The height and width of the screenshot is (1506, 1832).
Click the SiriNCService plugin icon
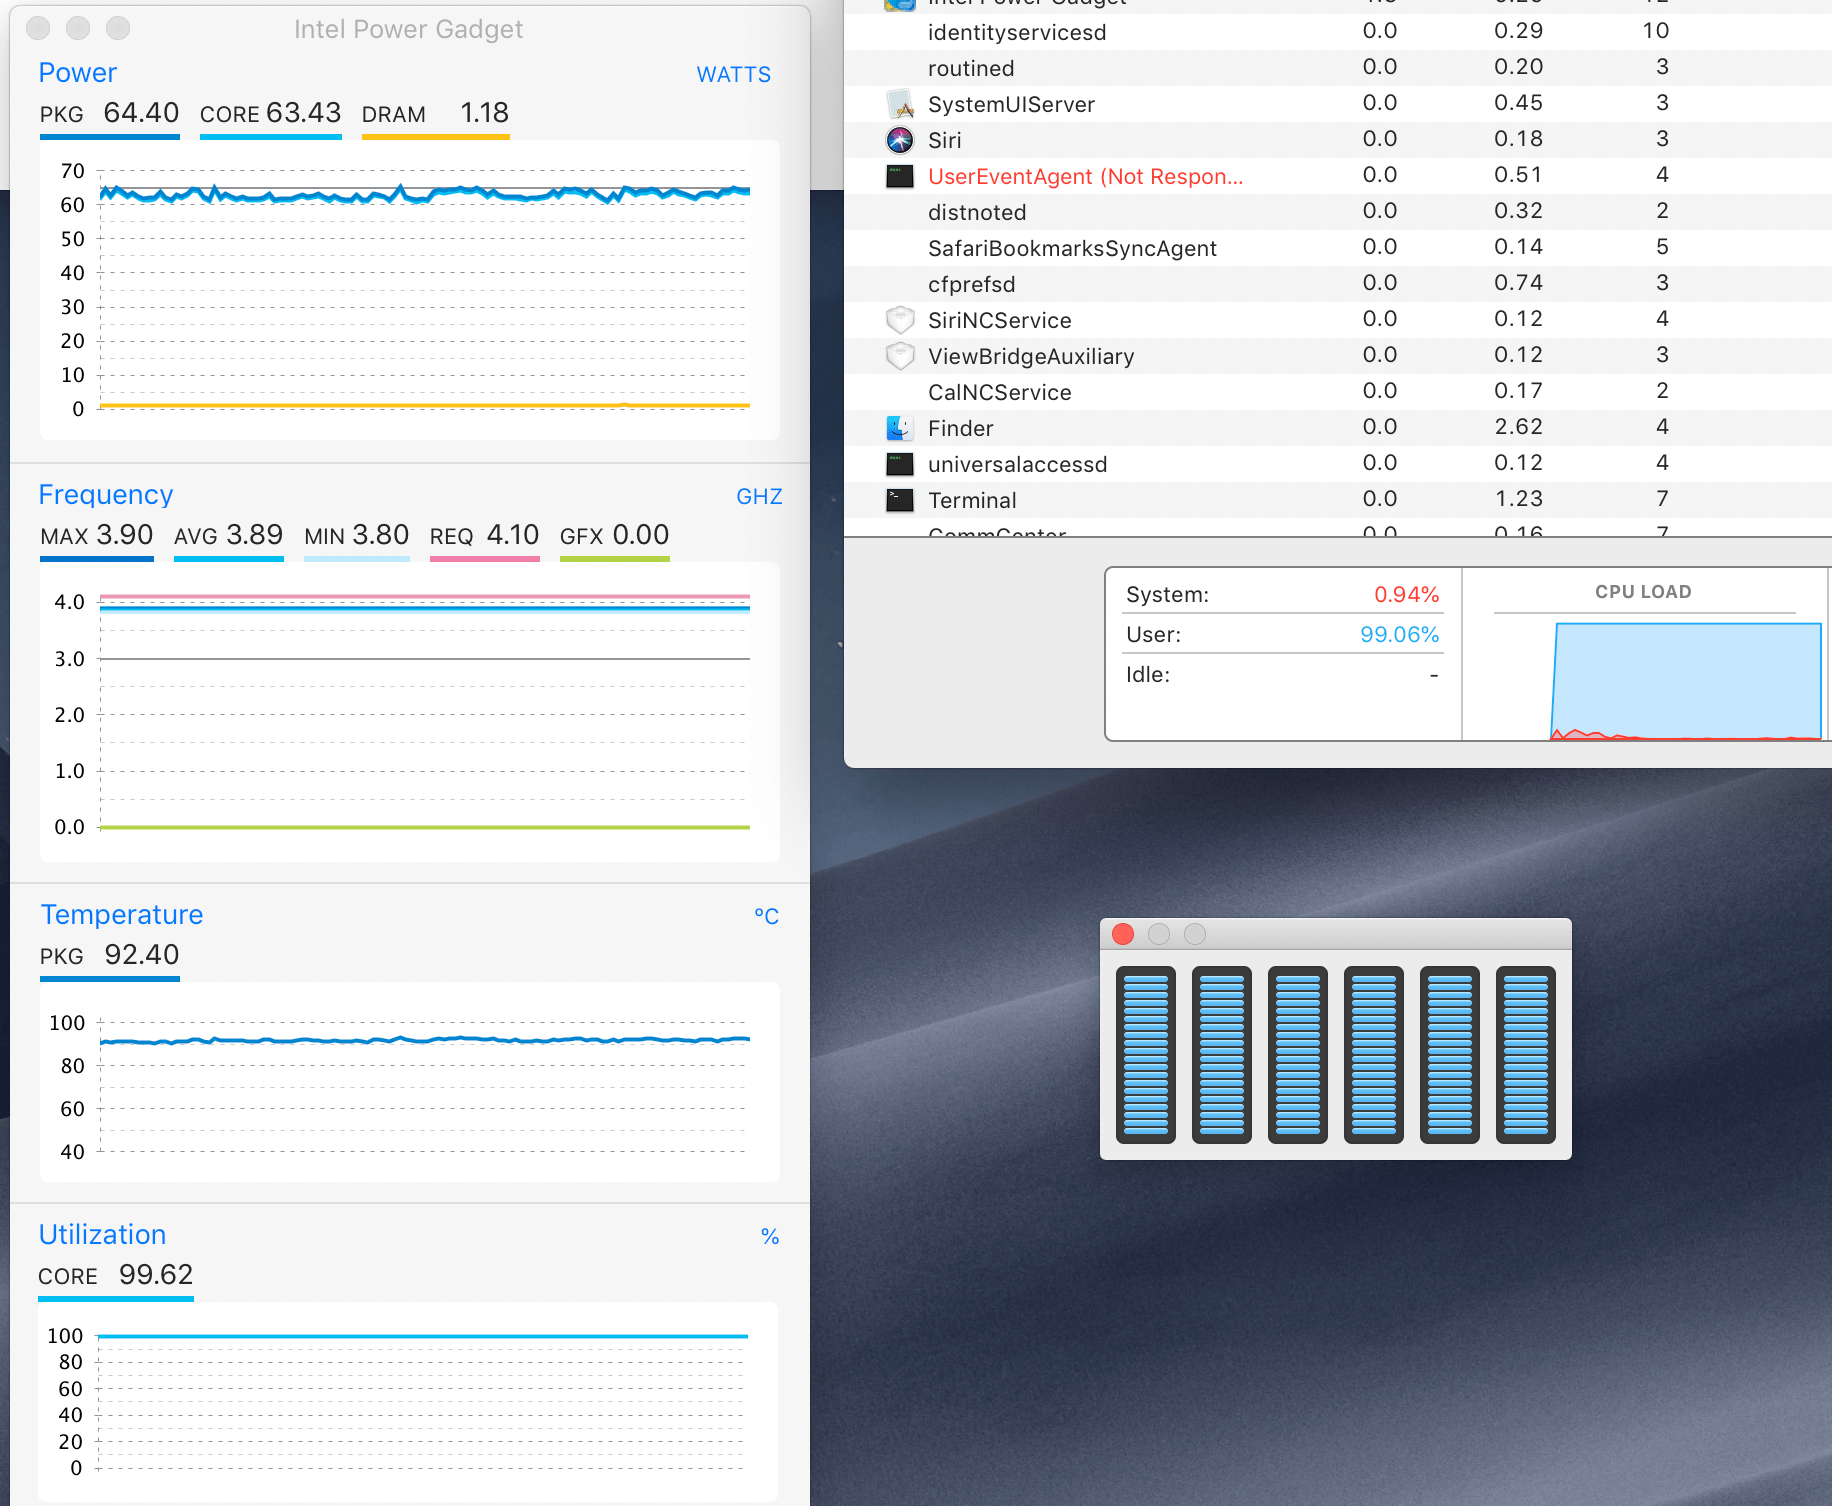click(900, 319)
